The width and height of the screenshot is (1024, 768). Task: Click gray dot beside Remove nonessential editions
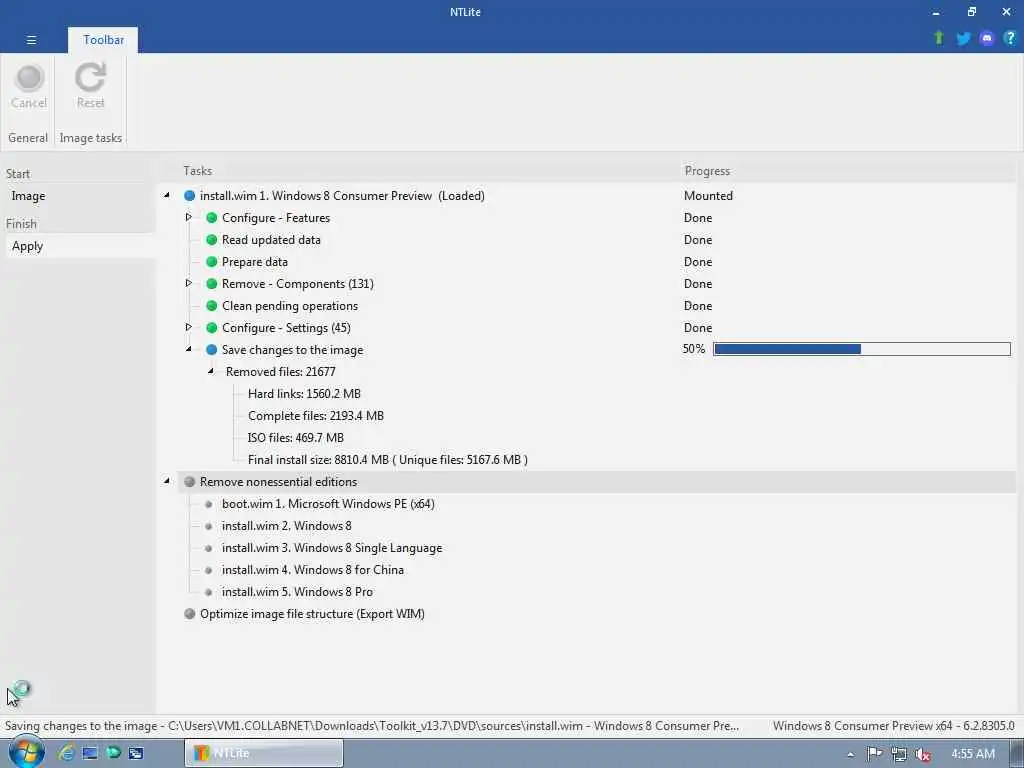pos(189,481)
